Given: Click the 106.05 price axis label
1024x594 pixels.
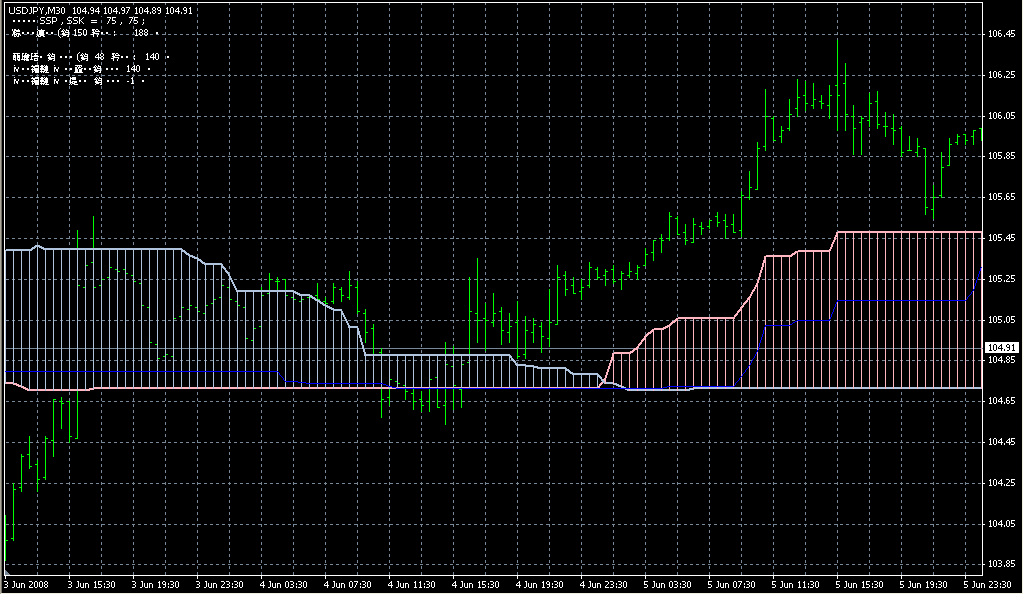Looking at the screenshot, I should (x=1001, y=116).
